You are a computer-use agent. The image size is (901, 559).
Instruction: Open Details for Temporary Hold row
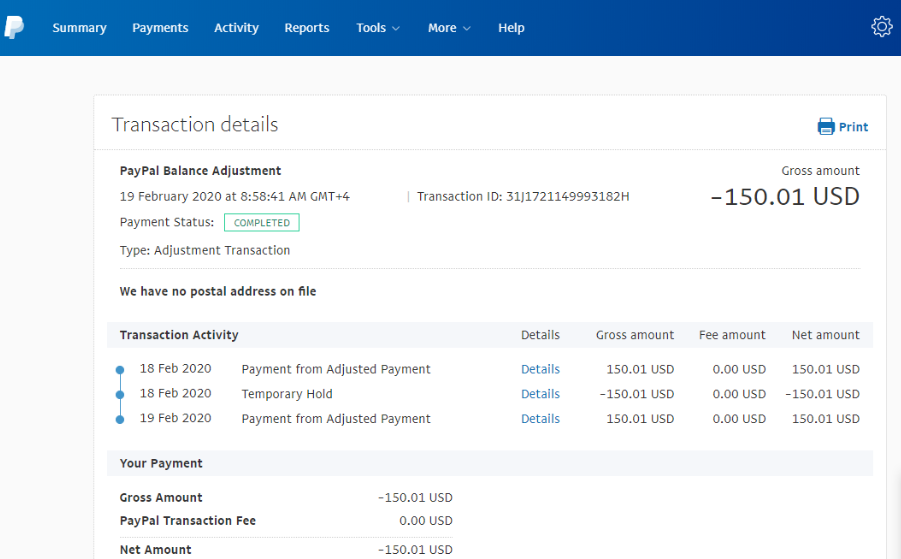pos(540,394)
